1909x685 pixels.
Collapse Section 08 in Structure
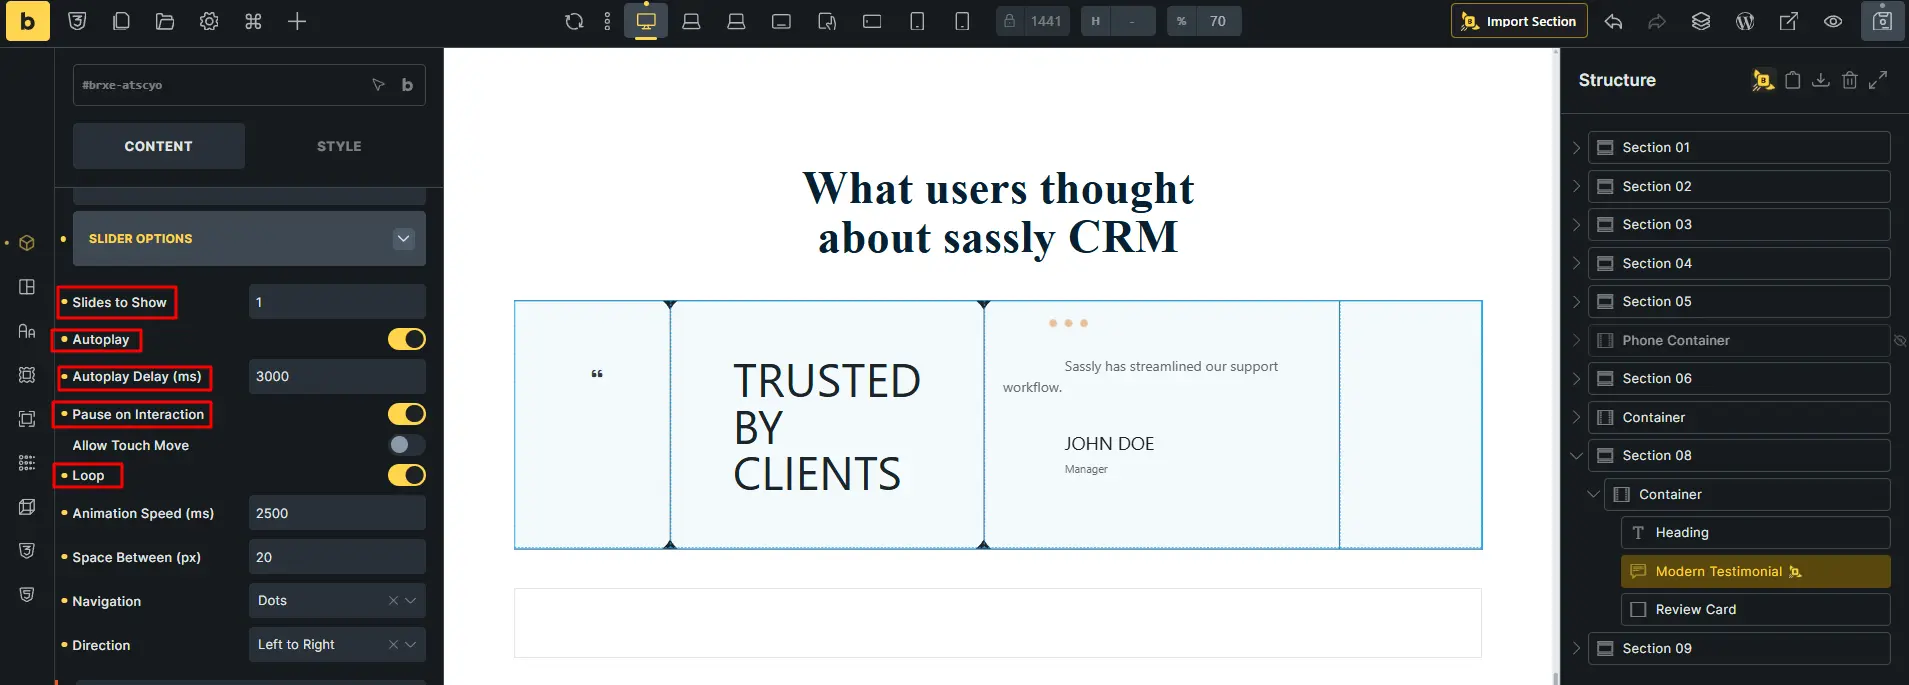point(1576,455)
